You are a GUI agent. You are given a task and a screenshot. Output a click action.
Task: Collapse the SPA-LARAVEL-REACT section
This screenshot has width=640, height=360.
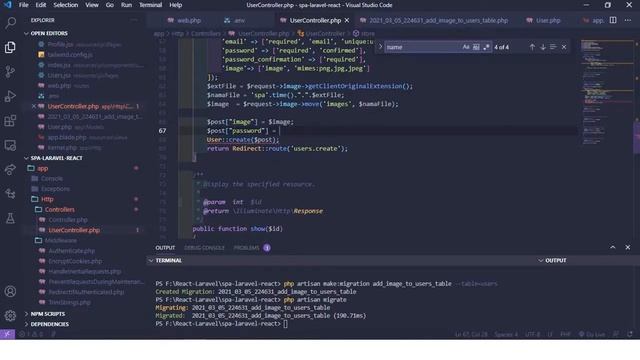click(56, 158)
